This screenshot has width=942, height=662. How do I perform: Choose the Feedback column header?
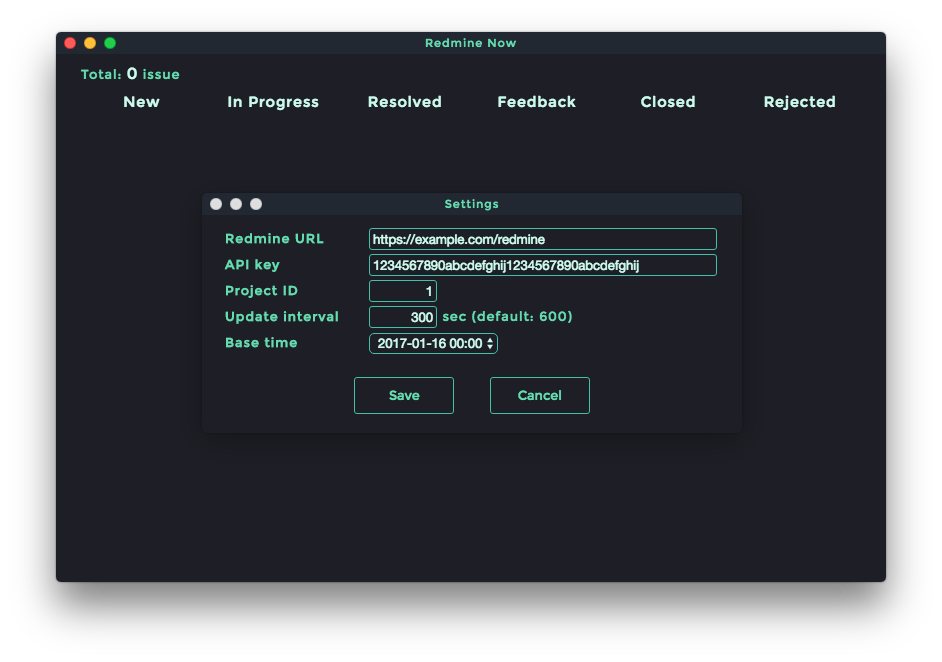[536, 102]
